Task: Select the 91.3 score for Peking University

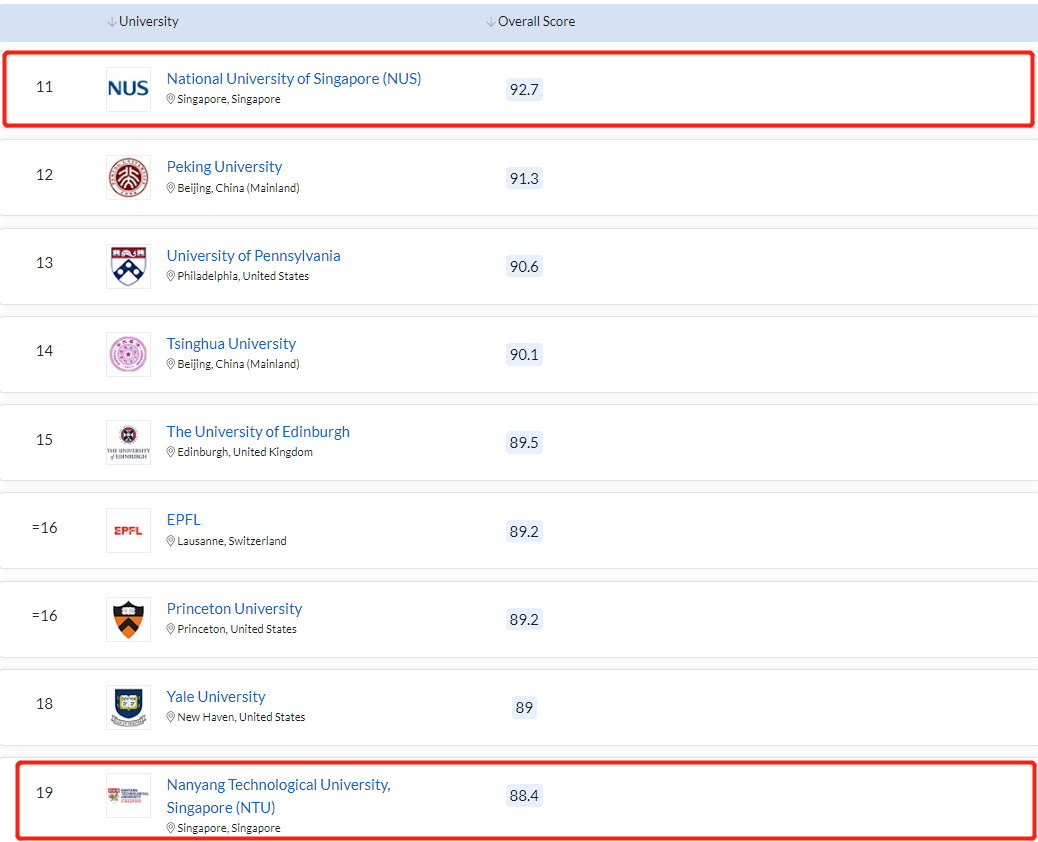Action: click(524, 178)
